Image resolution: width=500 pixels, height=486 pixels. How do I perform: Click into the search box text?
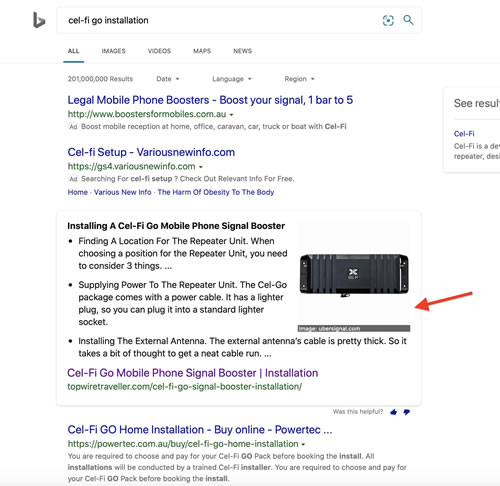click(x=108, y=20)
